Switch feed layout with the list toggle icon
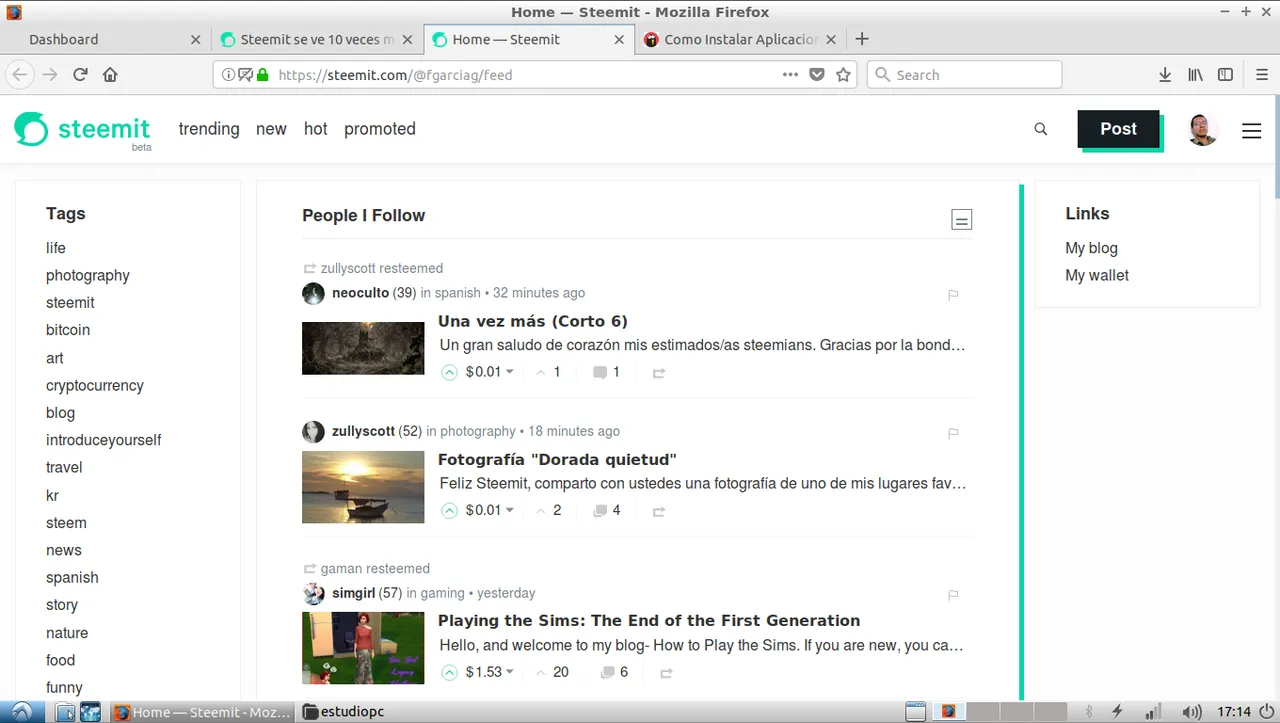The height and width of the screenshot is (723, 1280). [x=961, y=220]
